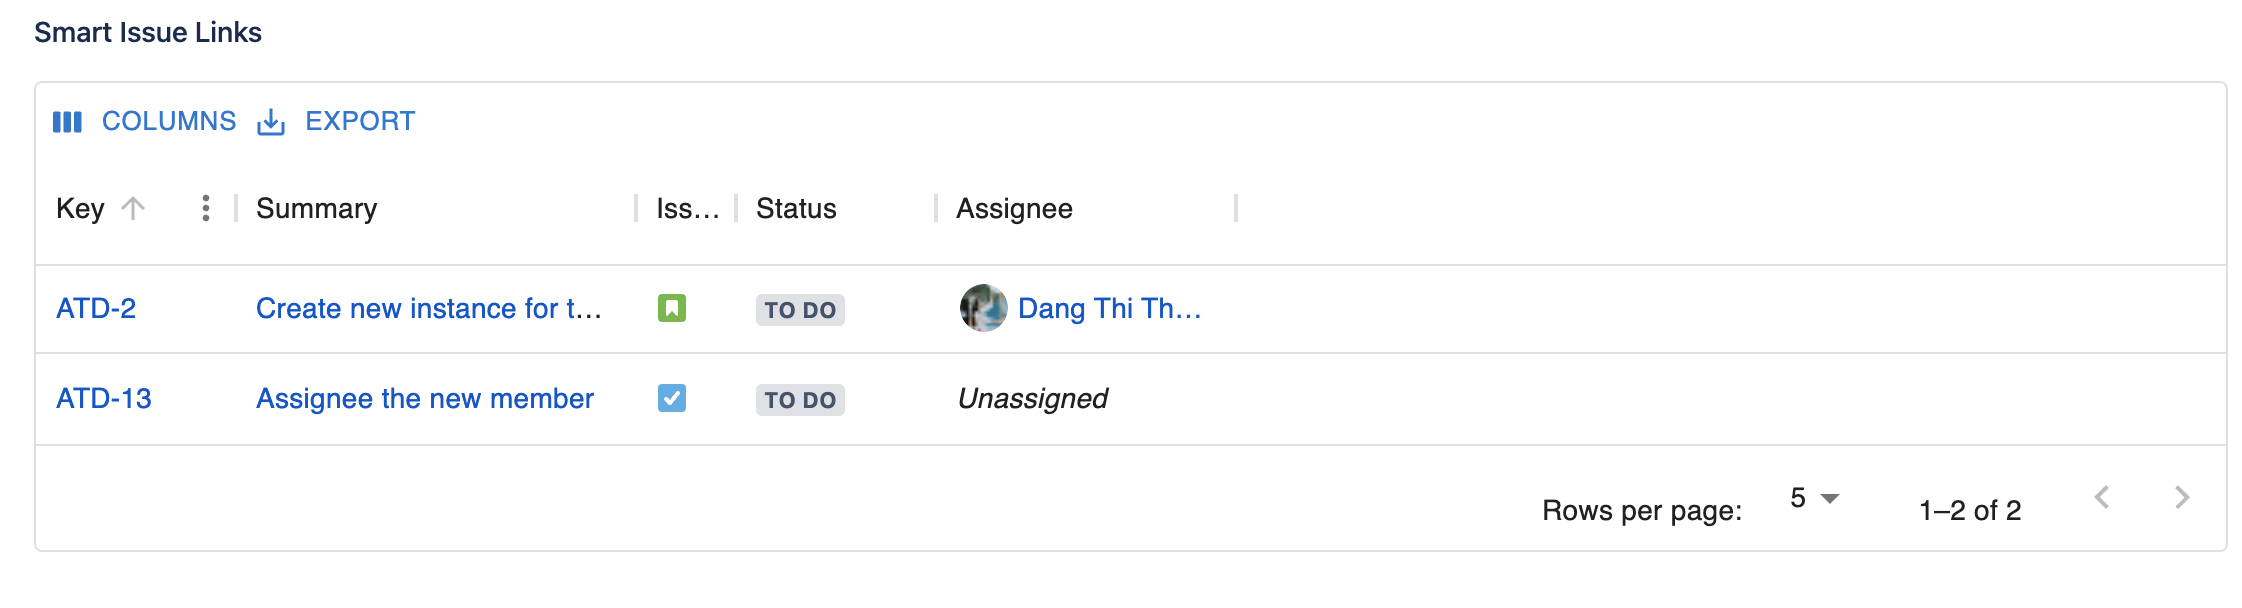Click the green story icon for ATD-2
2242x608 pixels.
pos(672,308)
